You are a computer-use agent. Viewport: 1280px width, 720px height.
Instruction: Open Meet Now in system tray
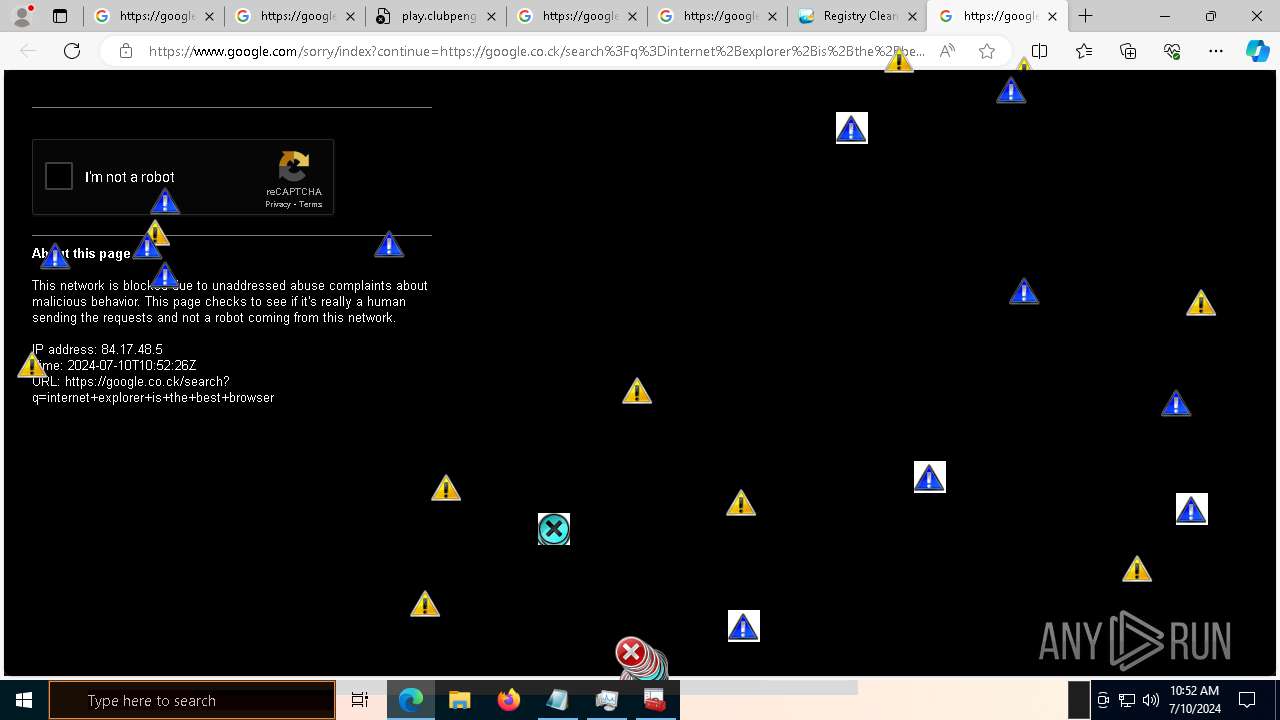click(1103, 700)
